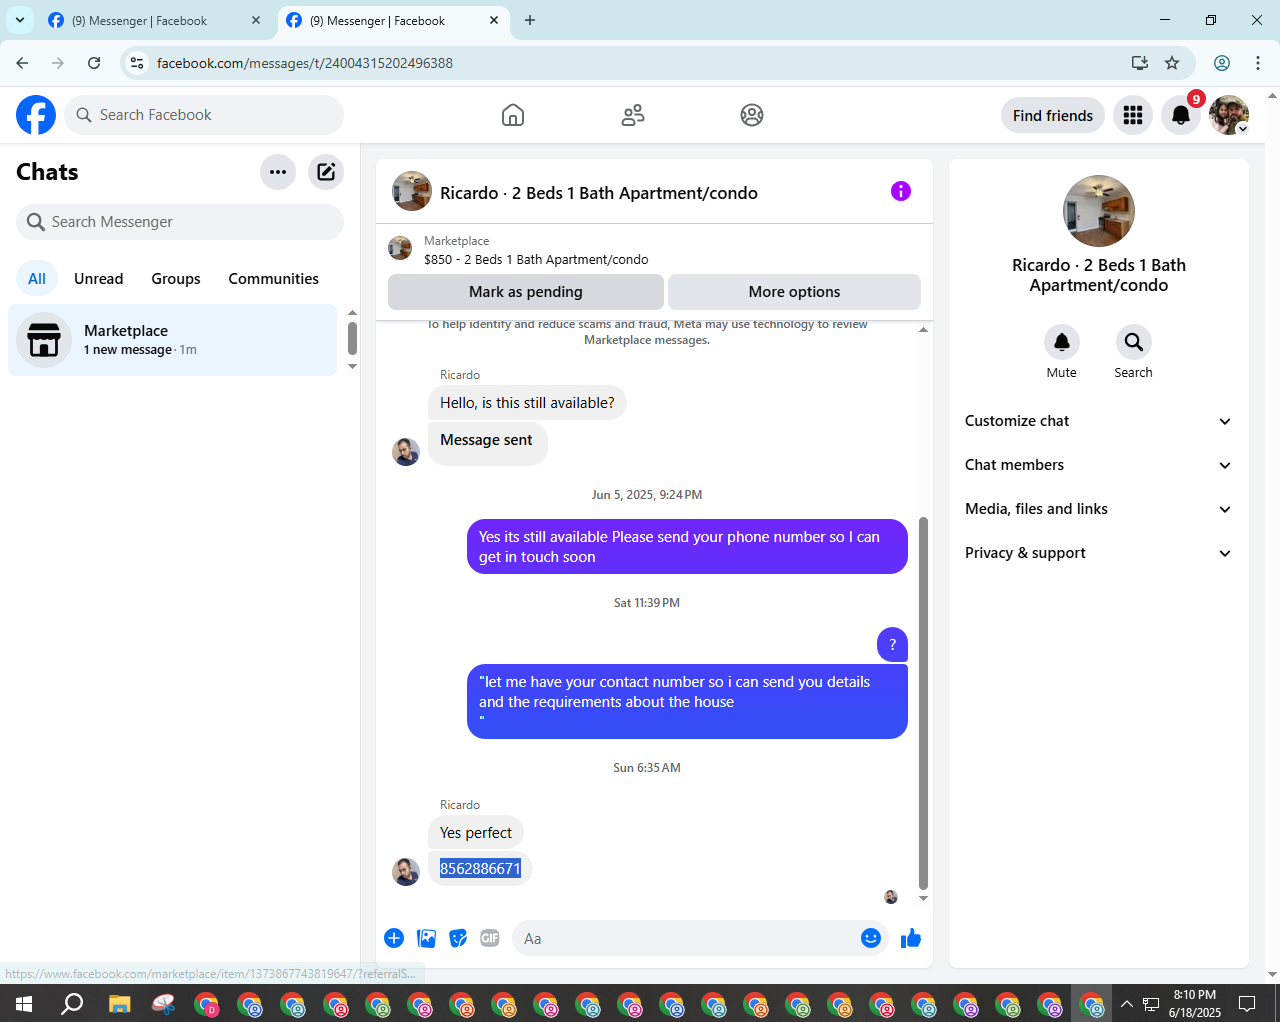
Task: Open the Marketplace chat thread
Action: click(173, 340)
